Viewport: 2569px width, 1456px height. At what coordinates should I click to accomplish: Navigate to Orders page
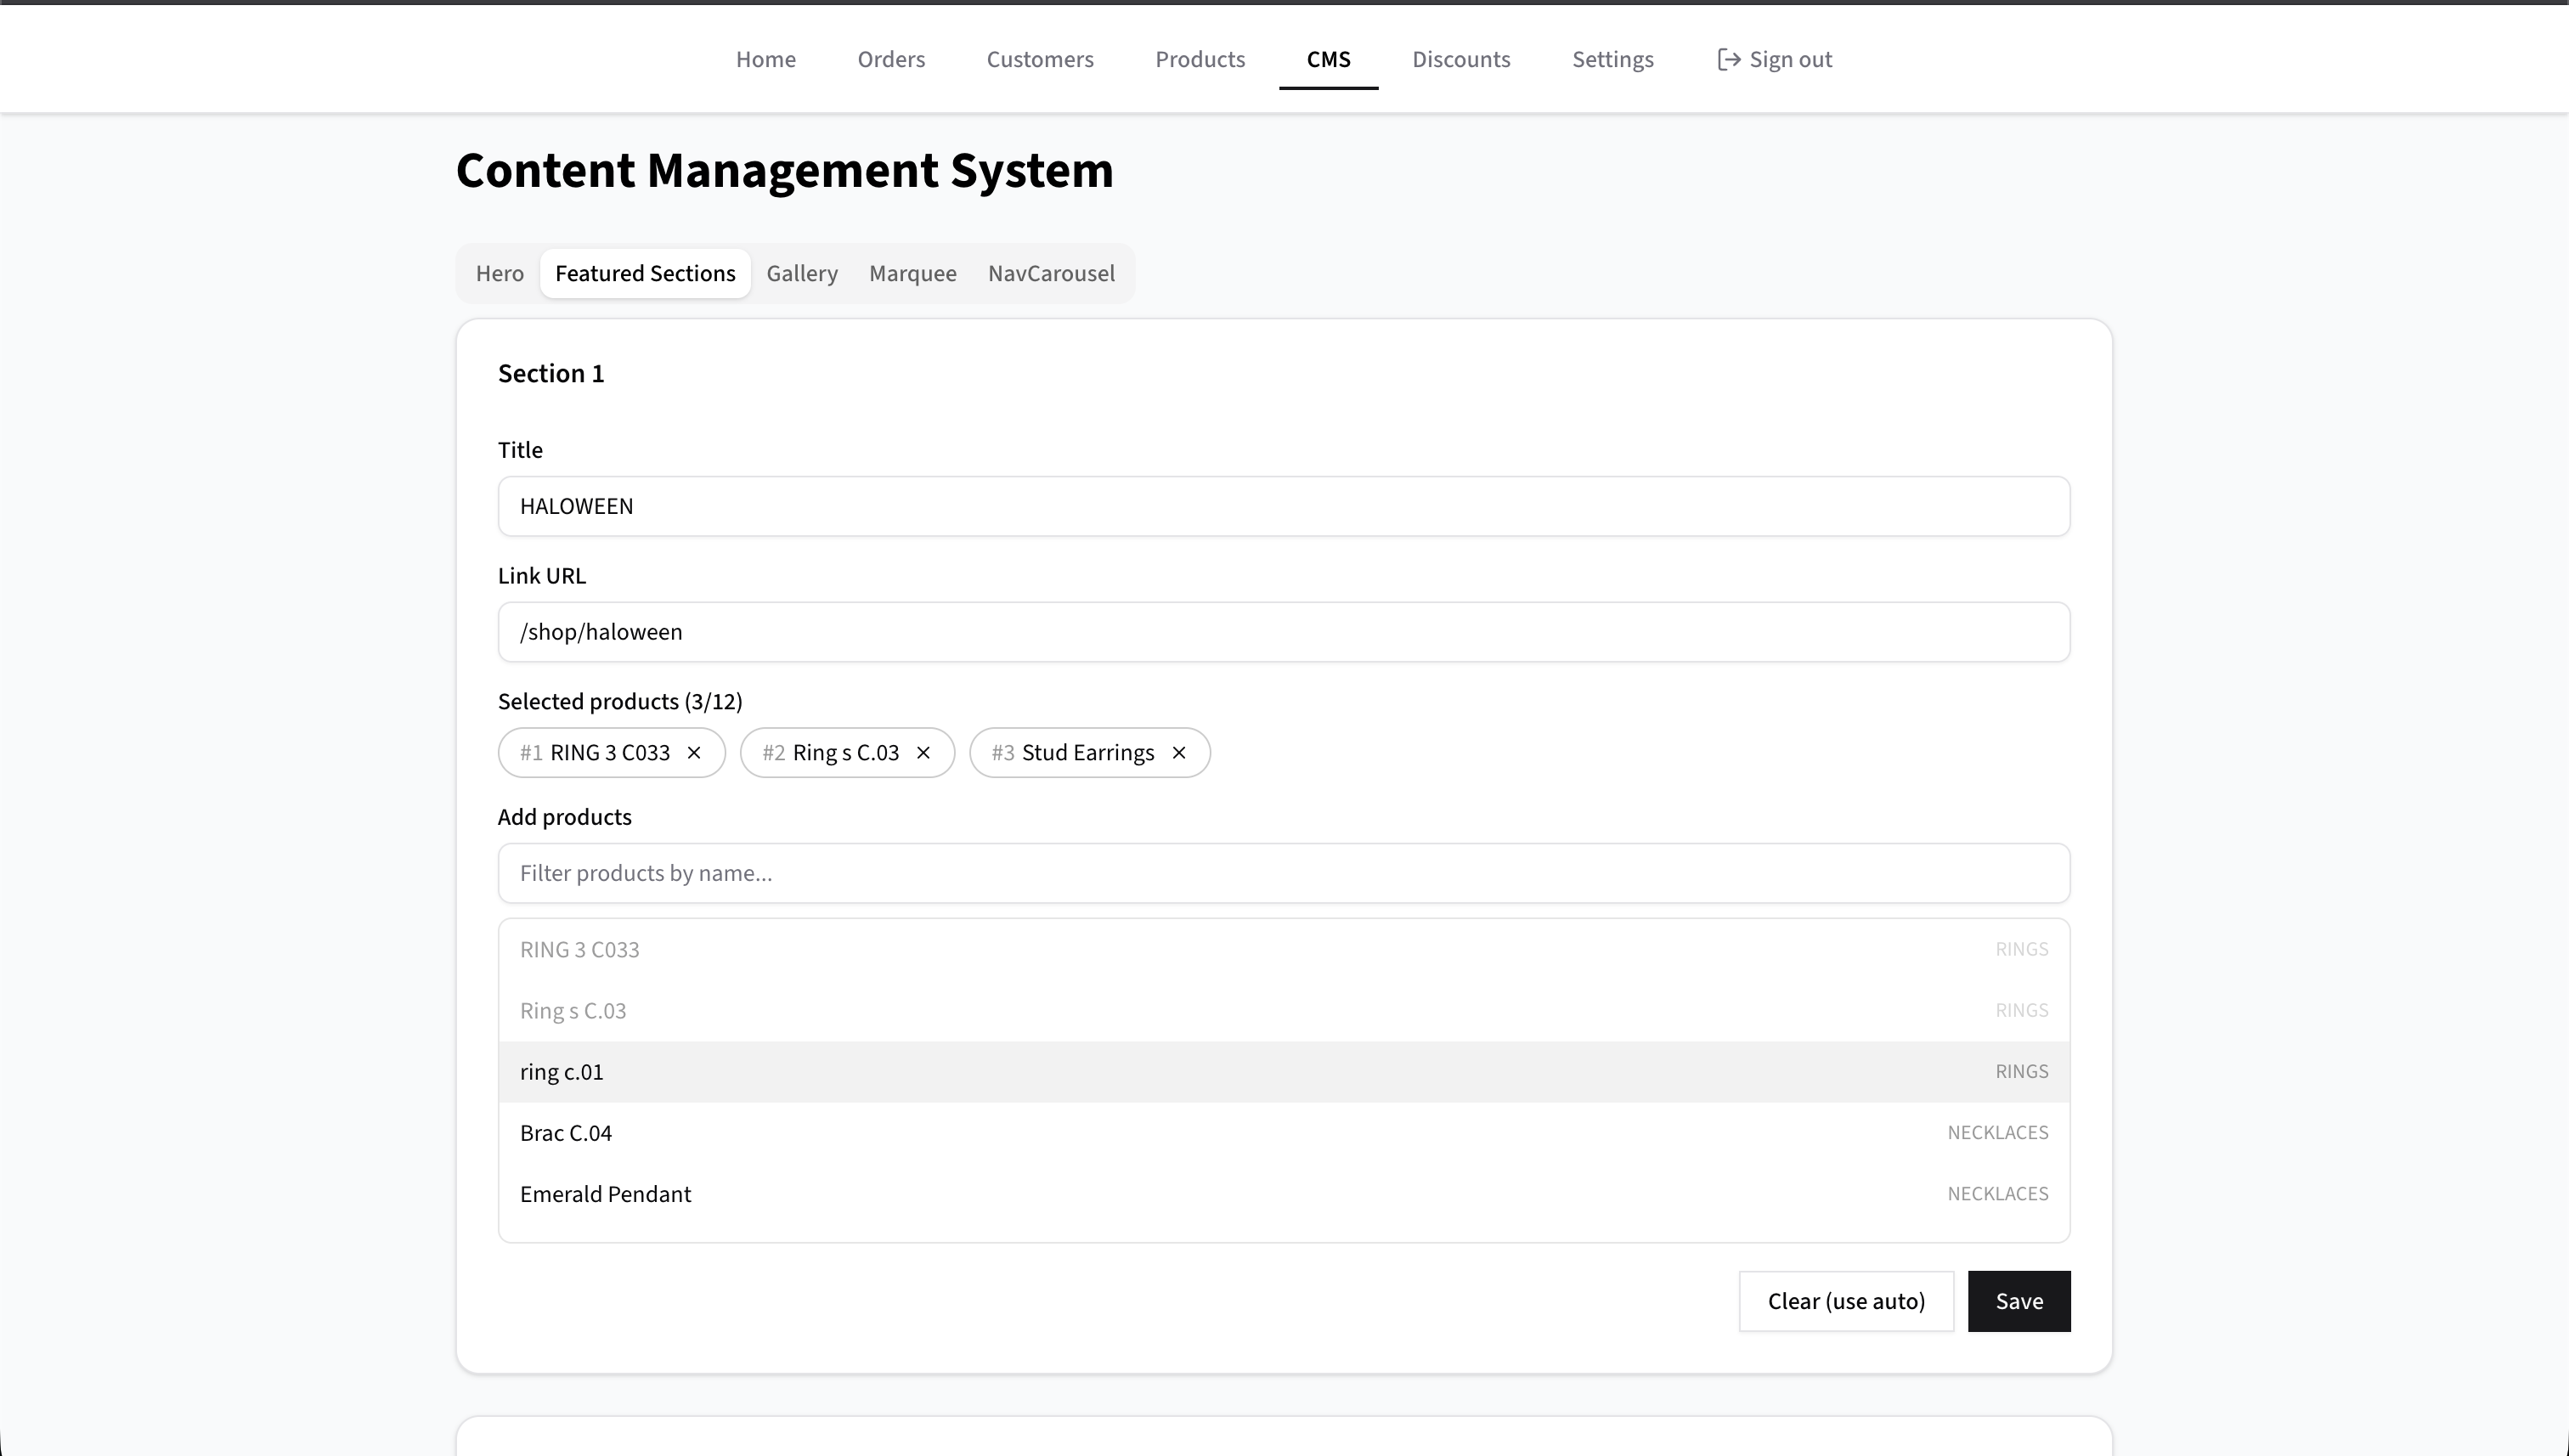click(891, 60)
